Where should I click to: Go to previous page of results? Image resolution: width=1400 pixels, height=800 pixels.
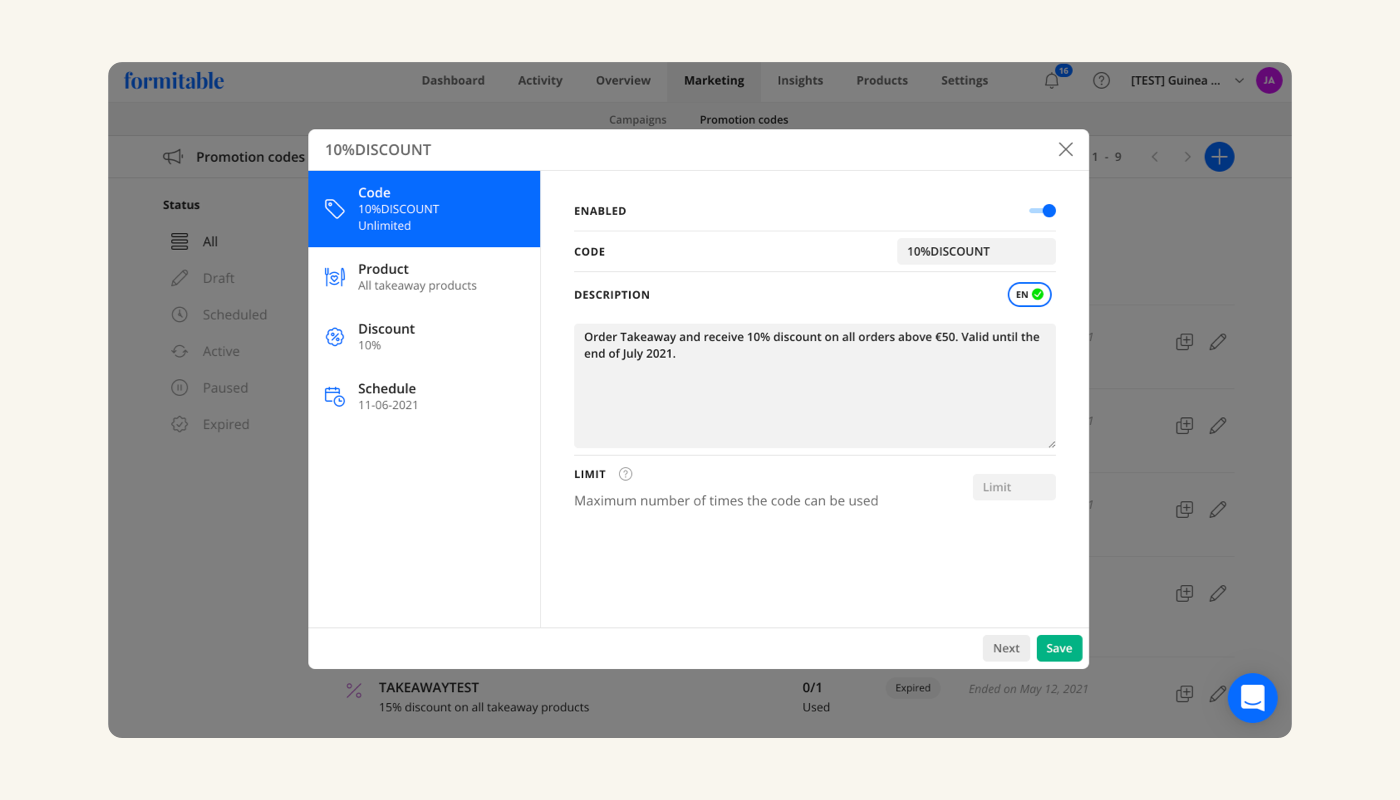[x=1155, y=157]
